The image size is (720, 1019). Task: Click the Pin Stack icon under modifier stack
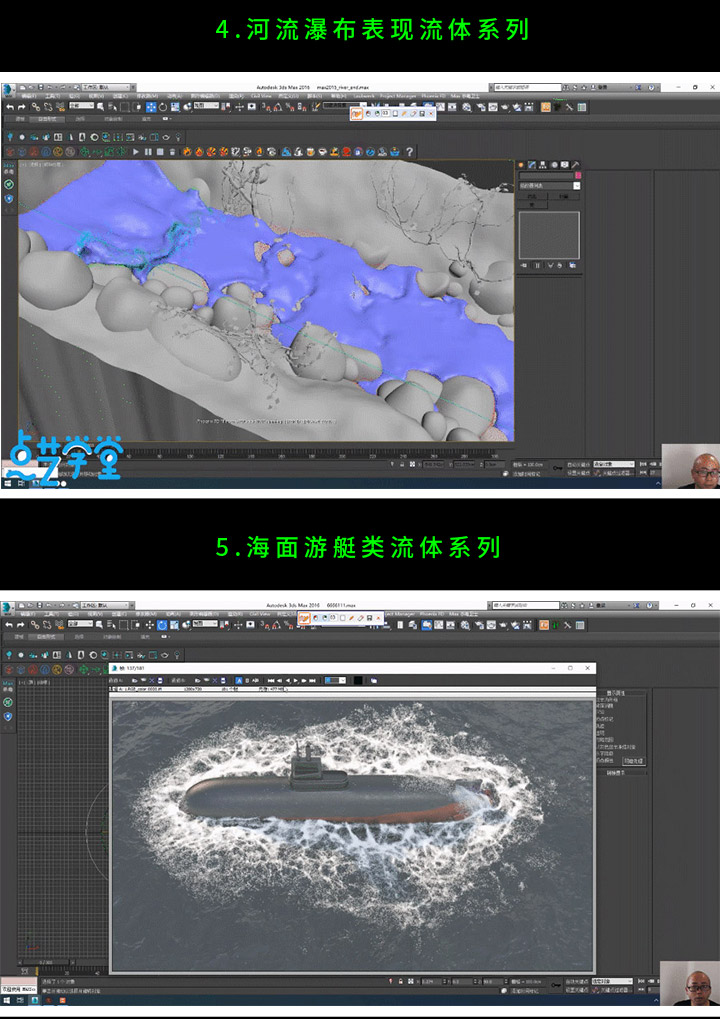[523, 266]
